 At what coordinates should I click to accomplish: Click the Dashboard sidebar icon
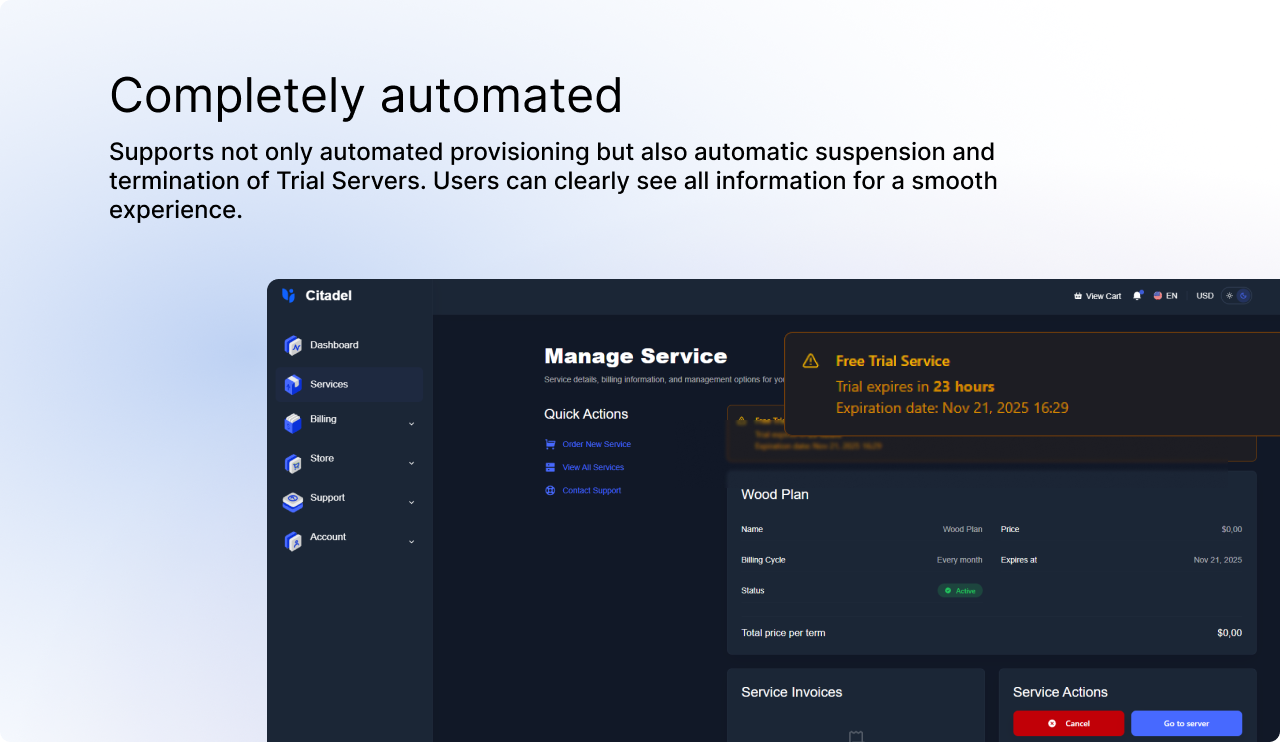[x=293, y=346]
